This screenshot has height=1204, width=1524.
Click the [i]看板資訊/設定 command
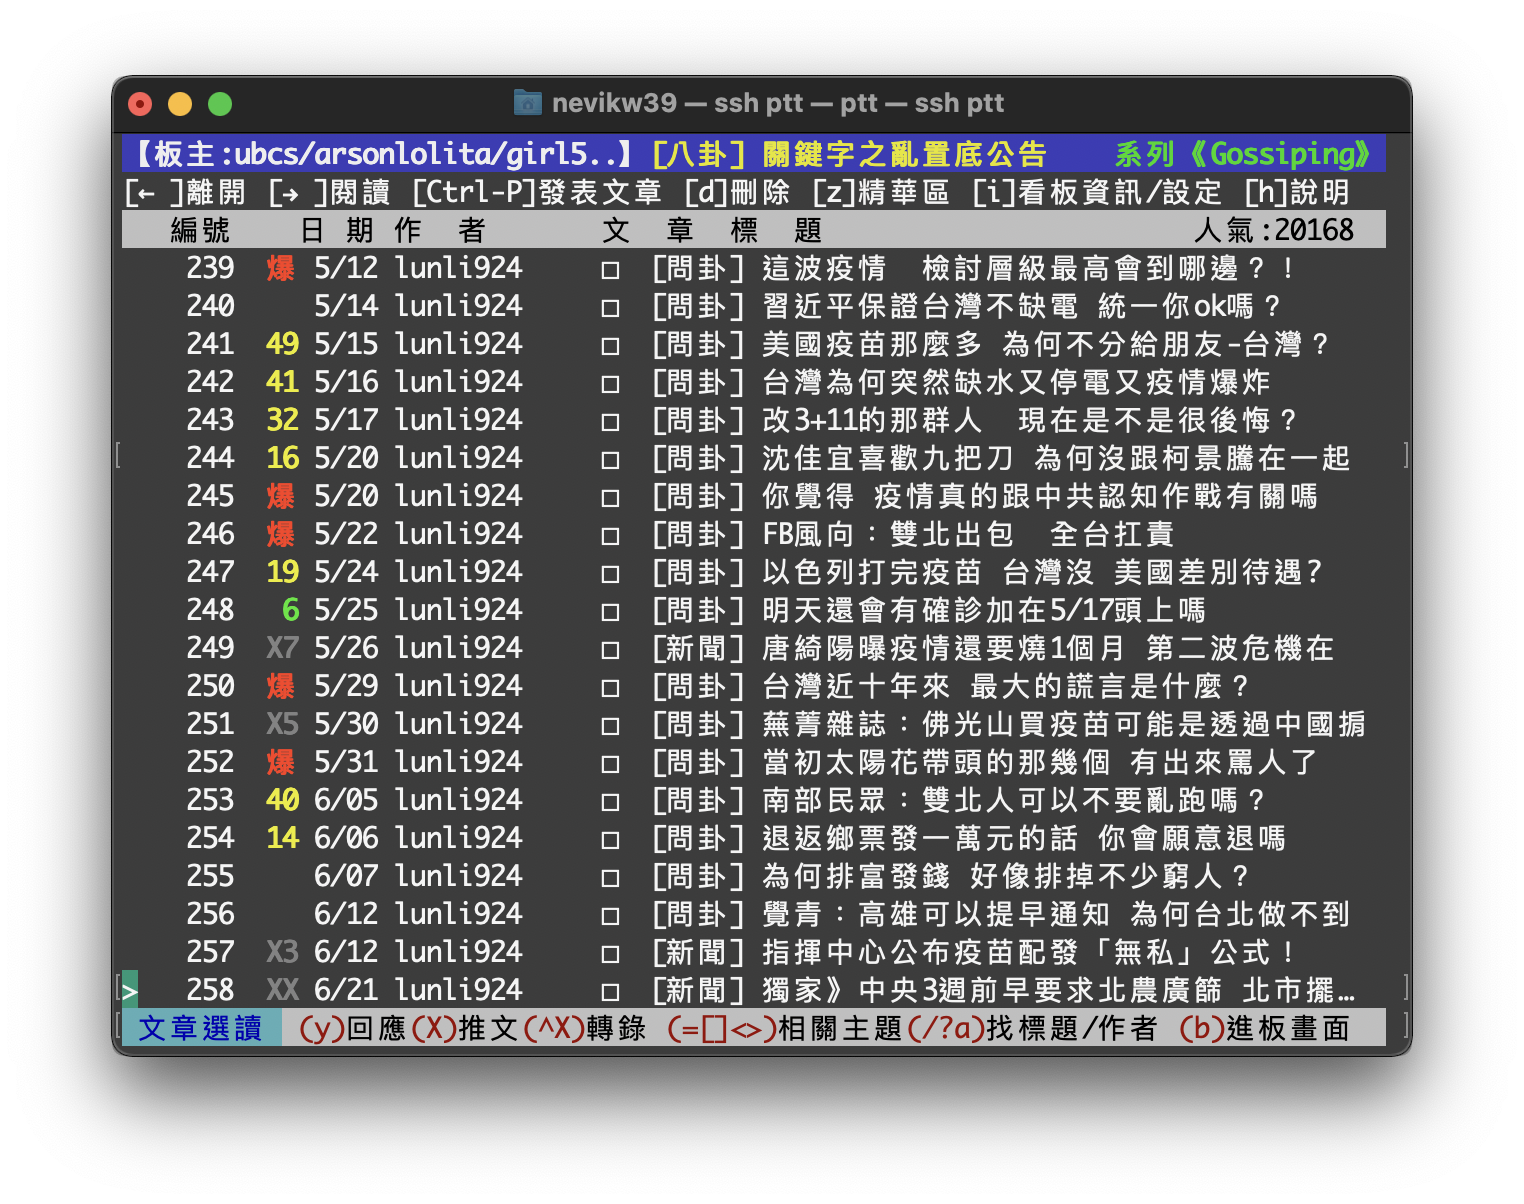(1097, 192)
